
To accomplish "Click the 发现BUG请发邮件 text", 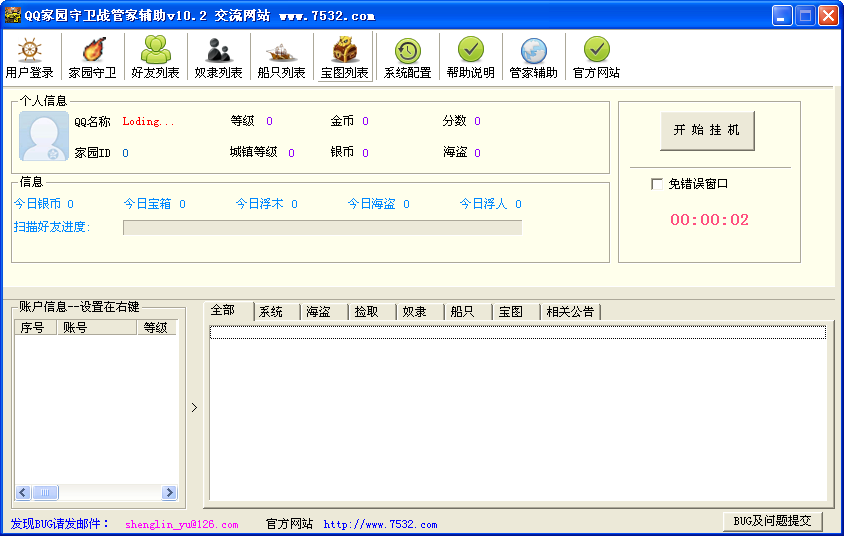I will (60, 524).
